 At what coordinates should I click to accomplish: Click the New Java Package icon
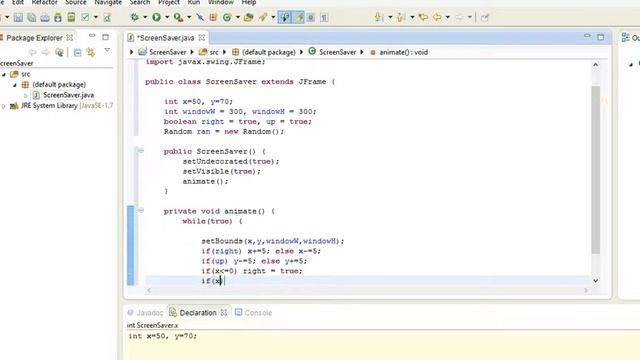pyautogui.click(x=213, y=17)
